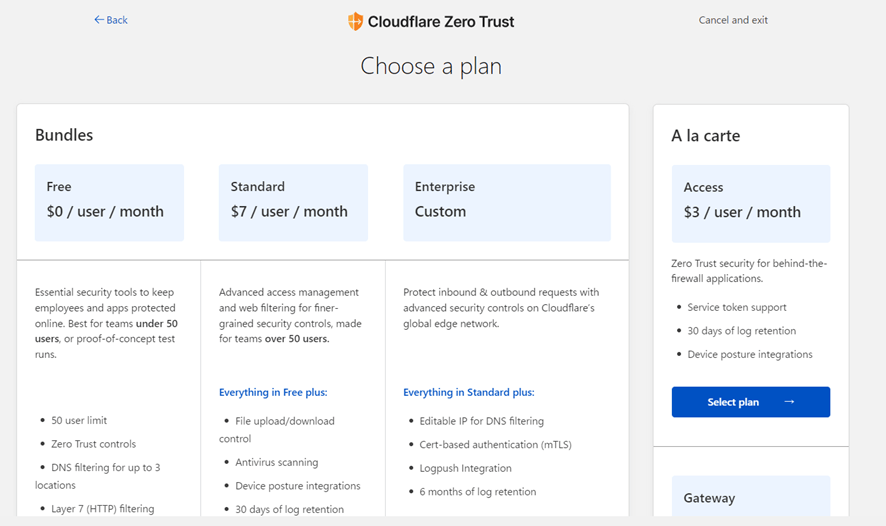Click the left arrow beside Back
Image resolution: width=886 pixels, height=526 pixels.
[x=99, y=20]
